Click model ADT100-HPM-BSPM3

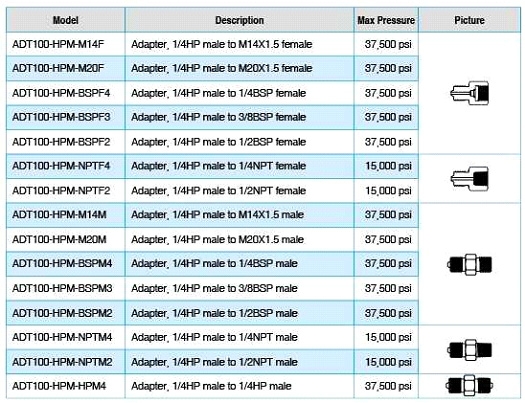pos(62,288)
